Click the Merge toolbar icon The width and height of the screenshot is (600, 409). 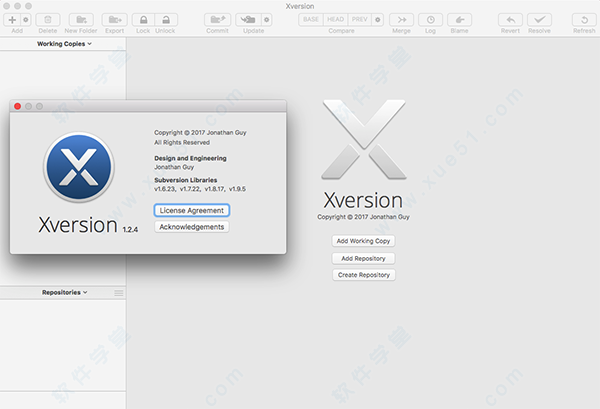[401, 20]
